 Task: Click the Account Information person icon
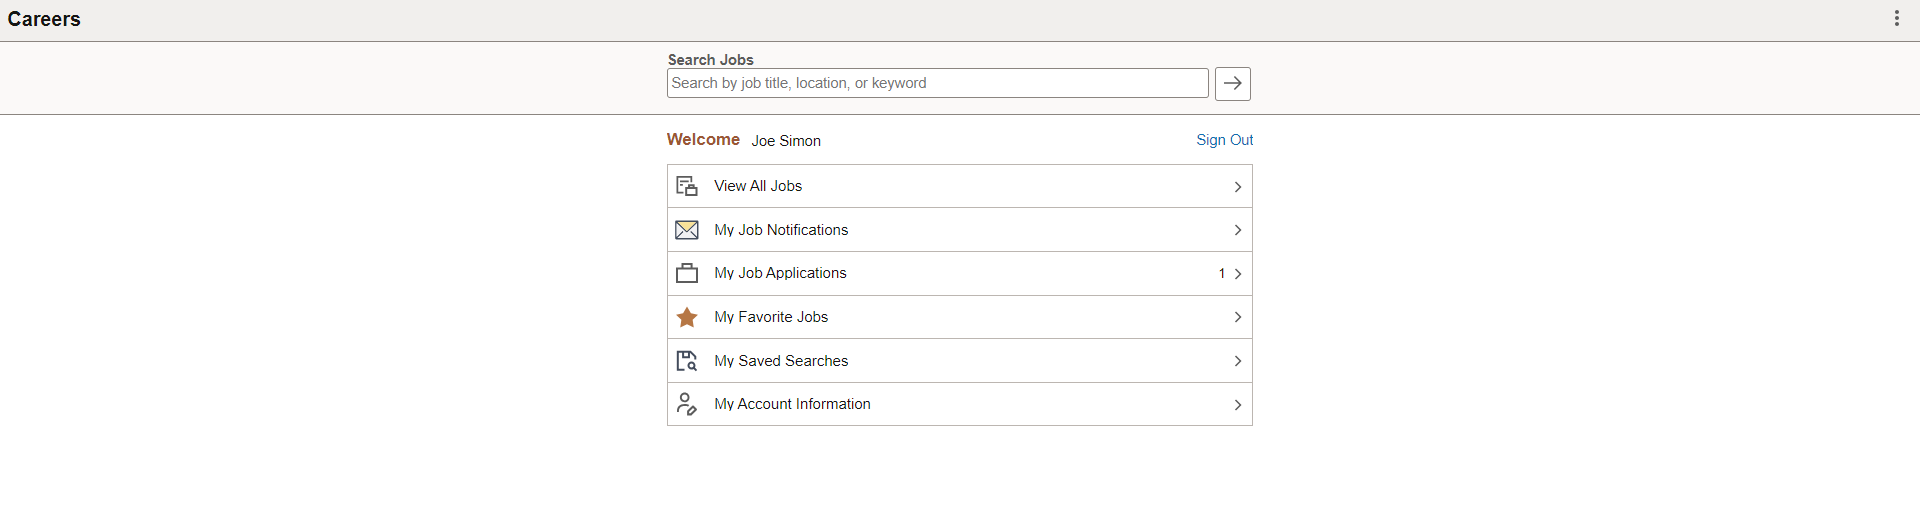coord(687,404)
